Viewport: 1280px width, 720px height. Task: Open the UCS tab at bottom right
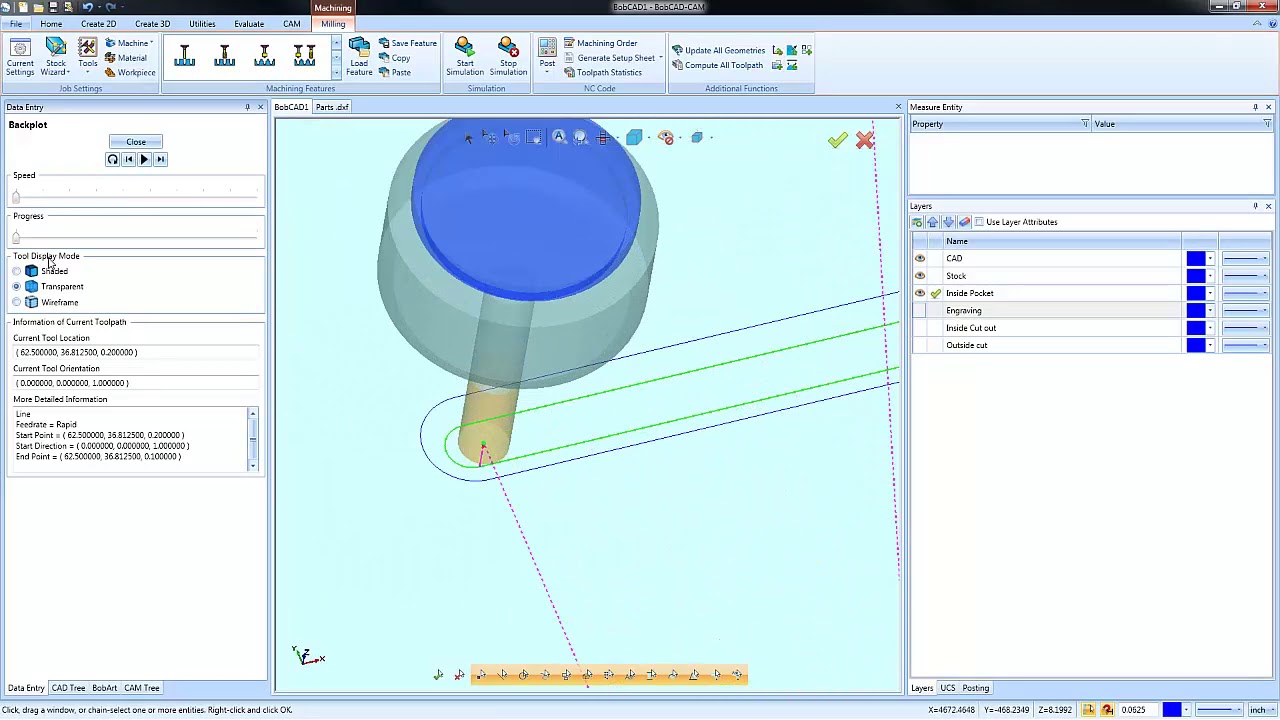coord(947,688)
